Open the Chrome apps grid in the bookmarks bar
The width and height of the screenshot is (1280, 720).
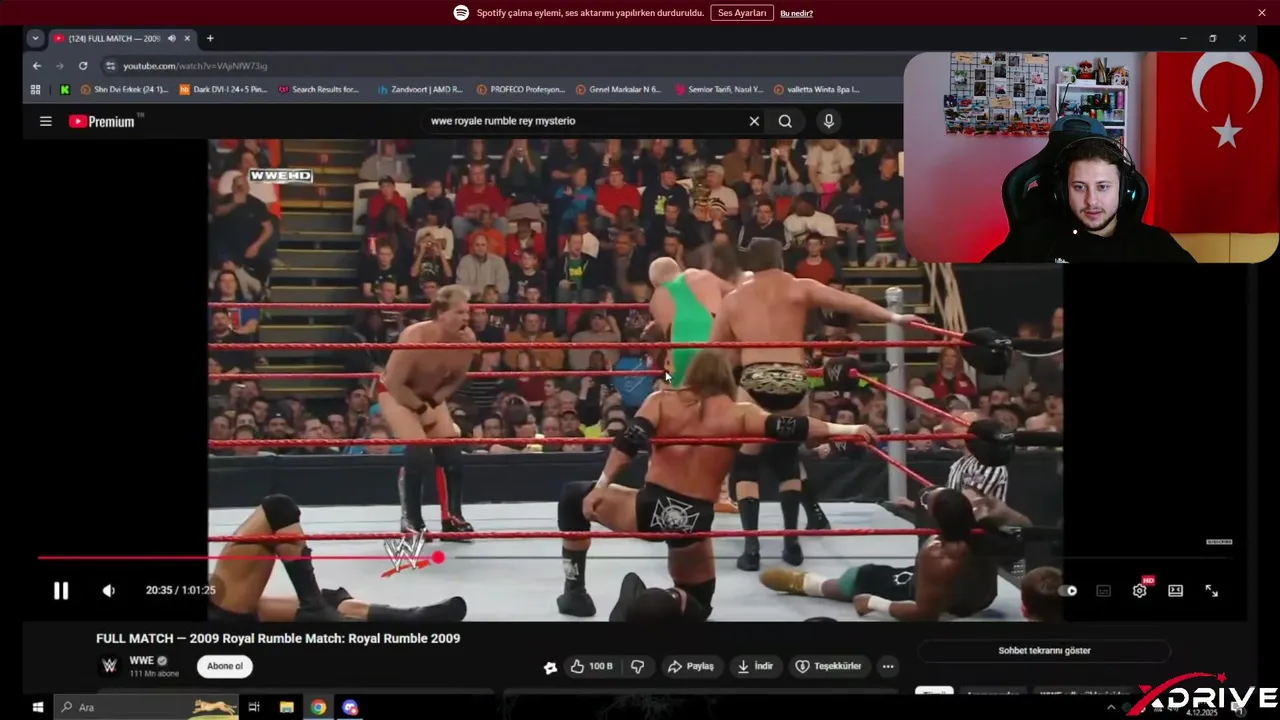(x=36, y=89)
